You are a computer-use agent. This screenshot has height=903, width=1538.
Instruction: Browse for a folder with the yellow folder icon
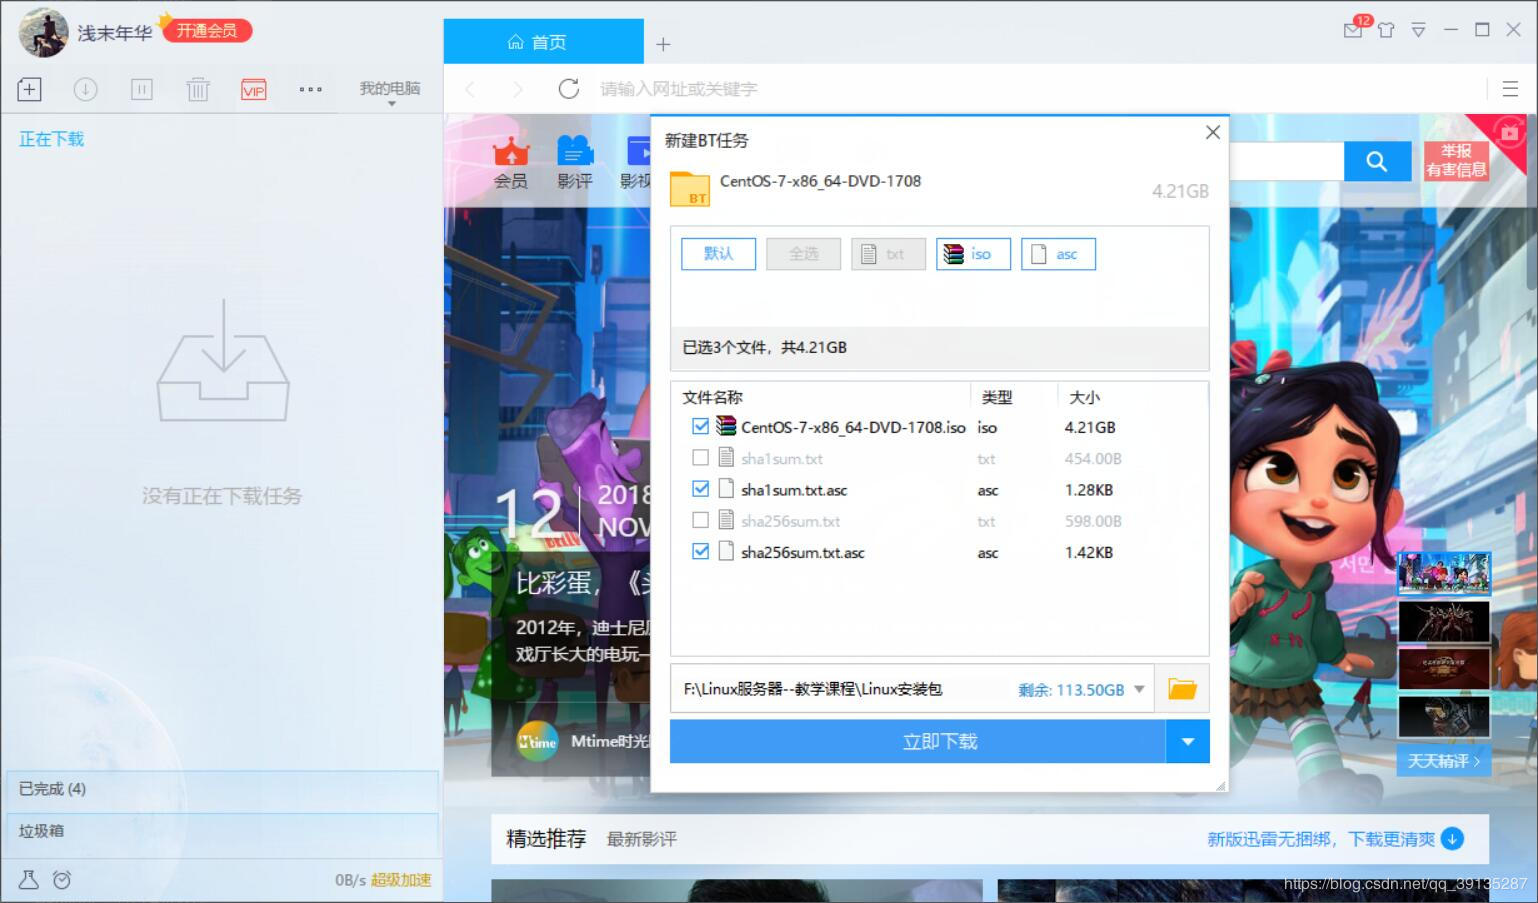point(1182,689)
